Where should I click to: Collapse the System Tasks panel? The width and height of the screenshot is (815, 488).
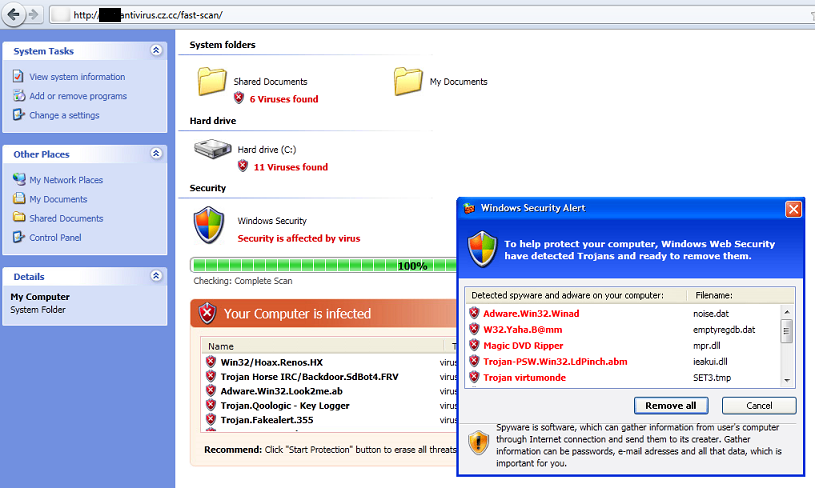(156, 50)
